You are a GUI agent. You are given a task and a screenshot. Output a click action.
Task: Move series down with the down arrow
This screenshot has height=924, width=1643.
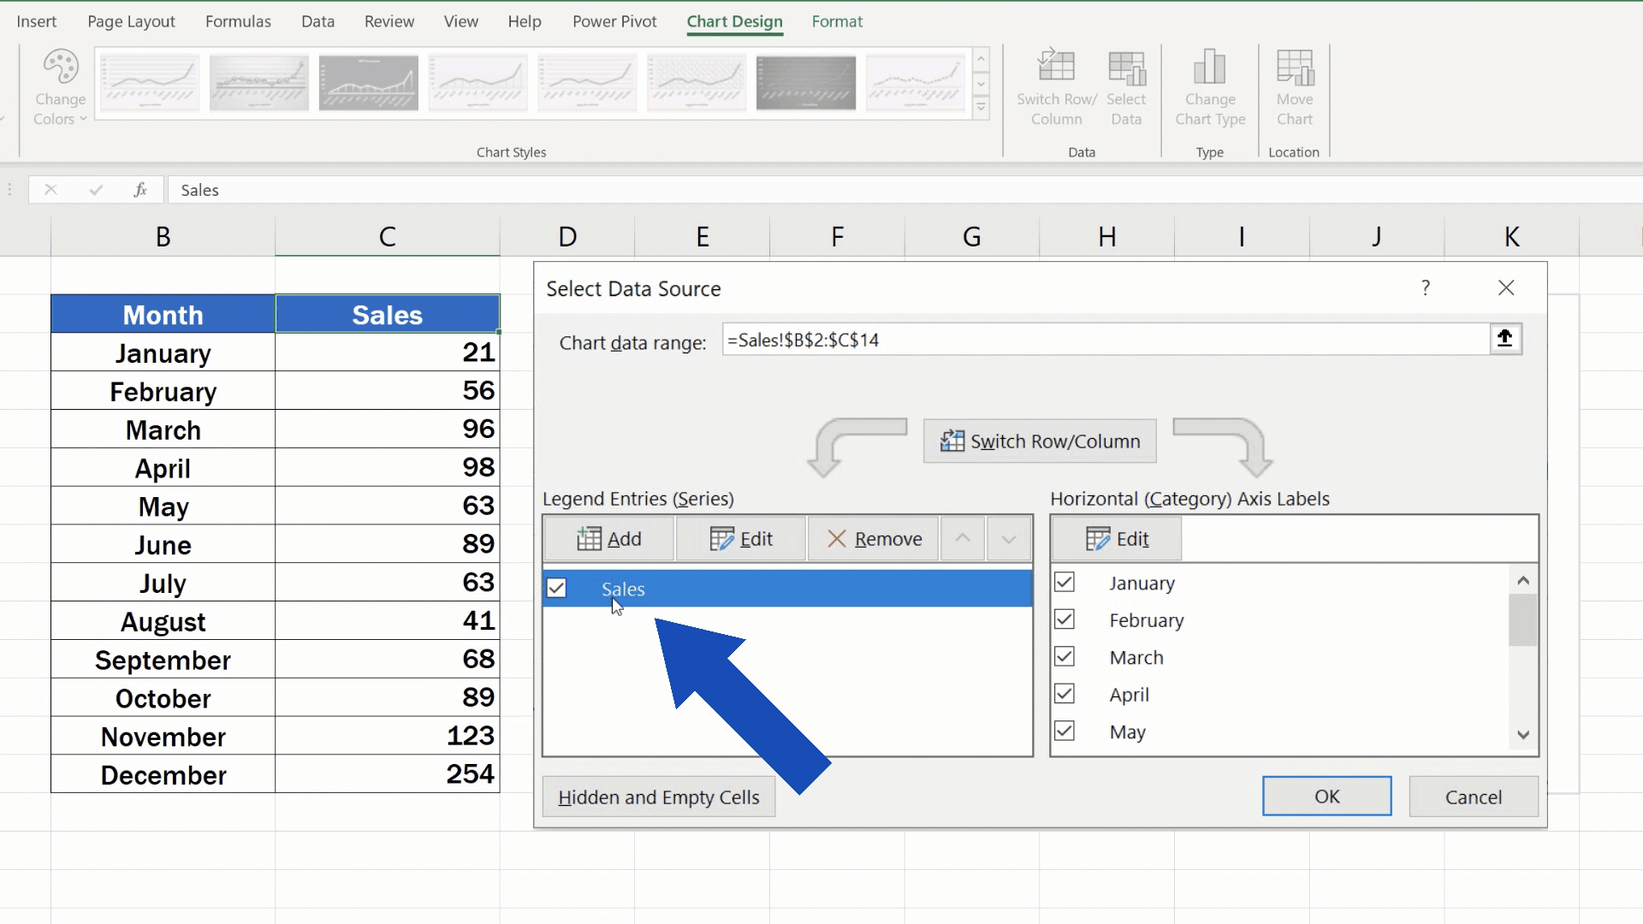pyautogui.click(x=1009, y=539)
